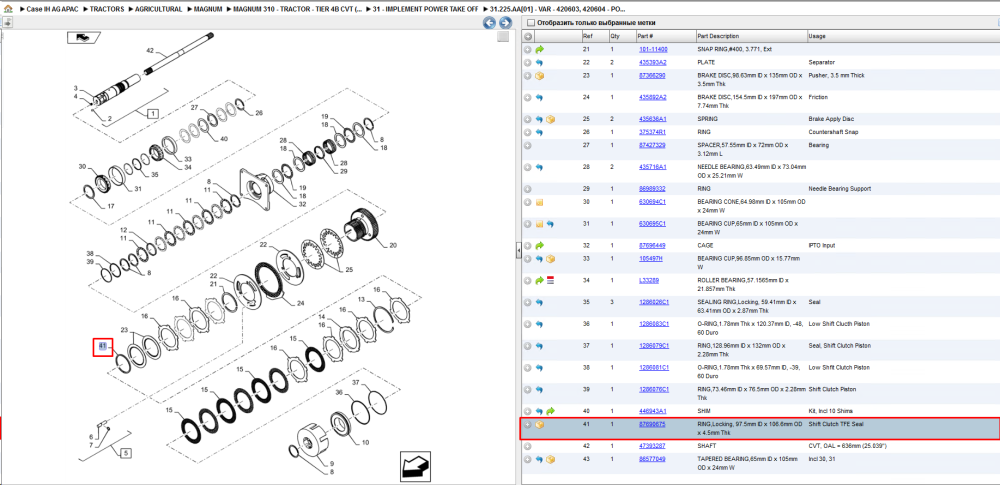
Task: Select highlighted callout 41 in diagram
Action: [103, 347]
